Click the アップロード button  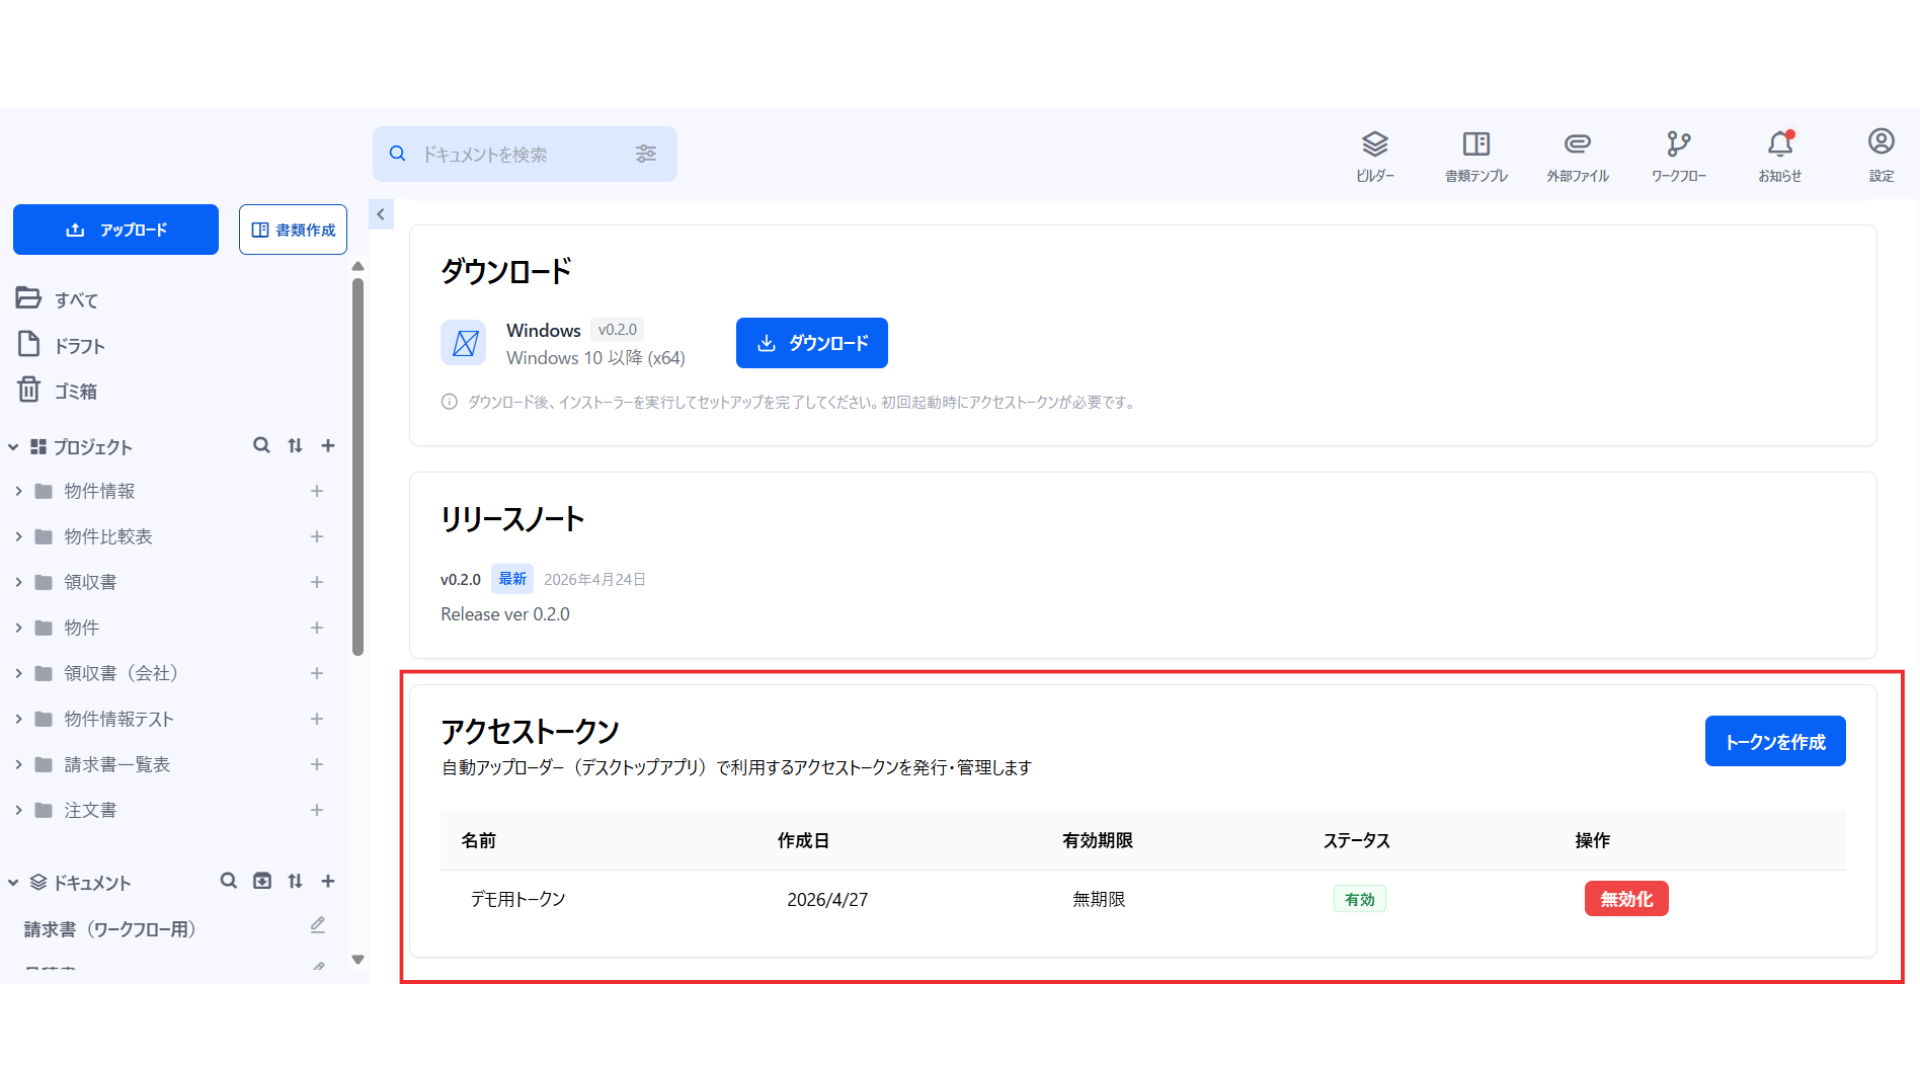[116, 229]
